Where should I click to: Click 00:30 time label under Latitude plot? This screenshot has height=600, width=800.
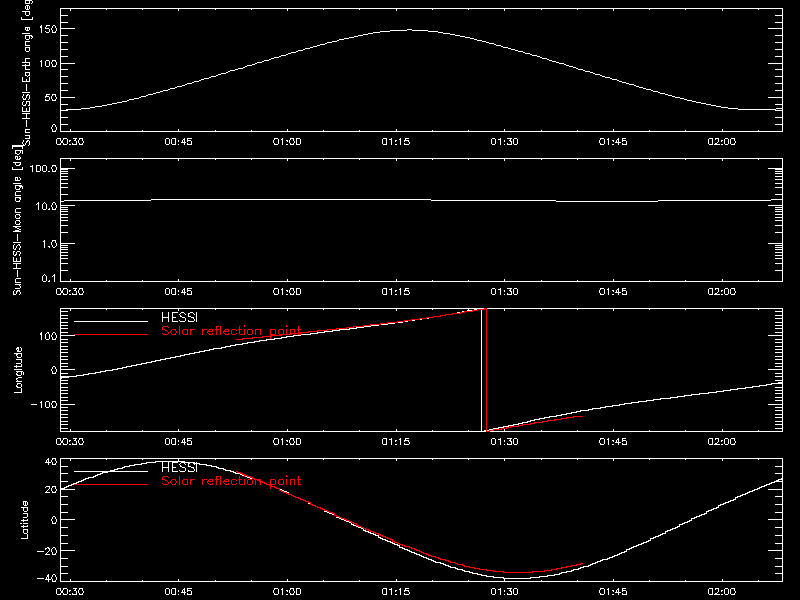click(x=70, y=592)
